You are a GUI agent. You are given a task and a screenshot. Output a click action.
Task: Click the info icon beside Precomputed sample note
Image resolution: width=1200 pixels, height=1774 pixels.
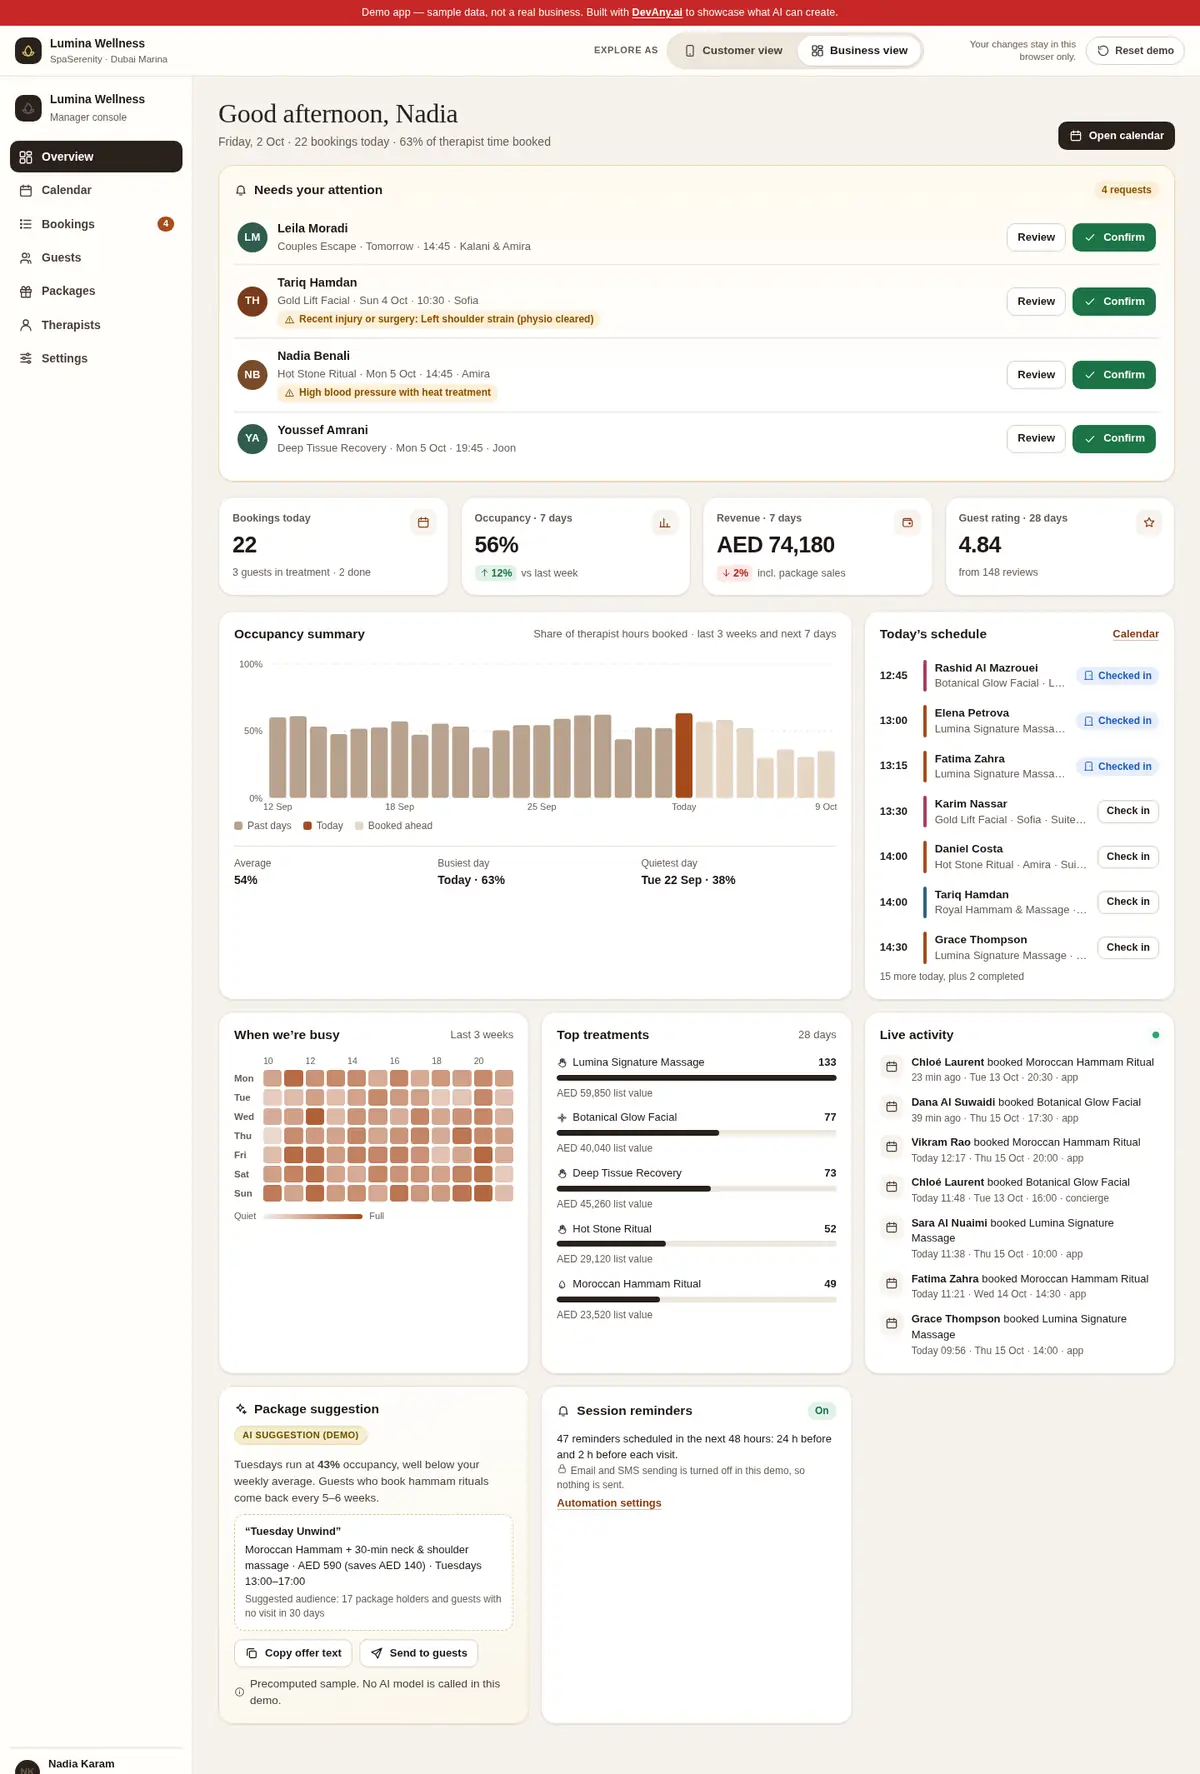tap(239, 1692)
